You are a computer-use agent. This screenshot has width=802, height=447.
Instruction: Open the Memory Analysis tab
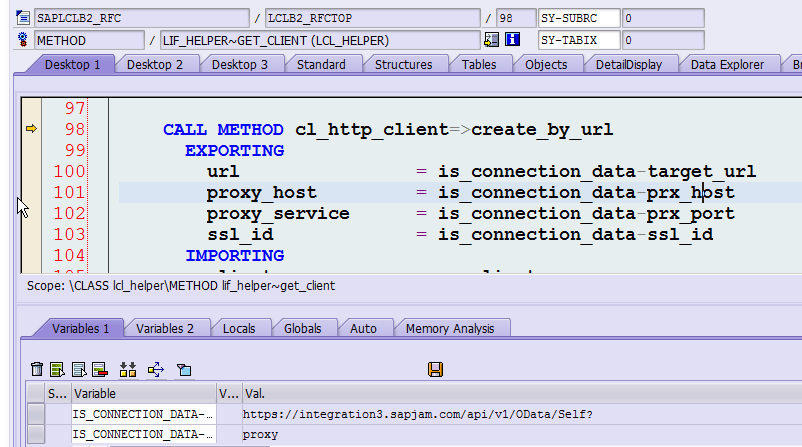(x=450, y=329)
